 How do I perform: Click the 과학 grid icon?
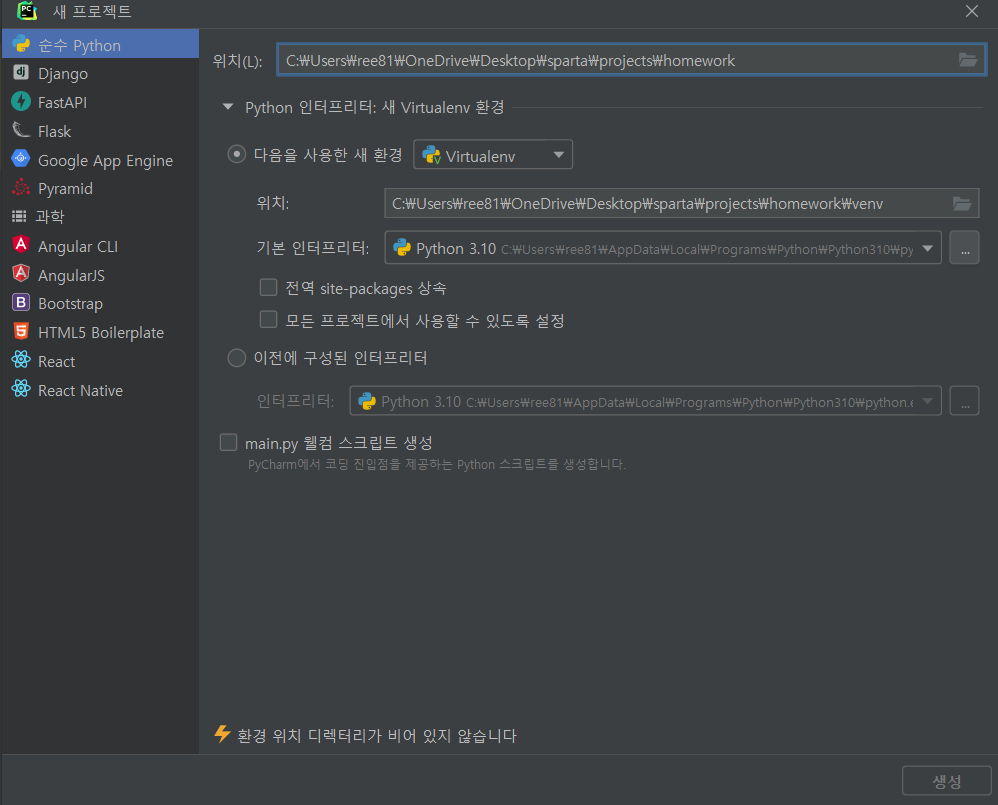click(x=20, y=216)
